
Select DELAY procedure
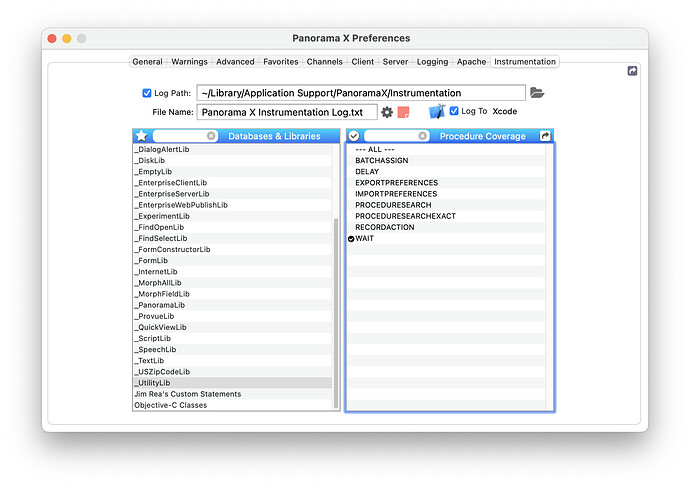click(446, 172)
